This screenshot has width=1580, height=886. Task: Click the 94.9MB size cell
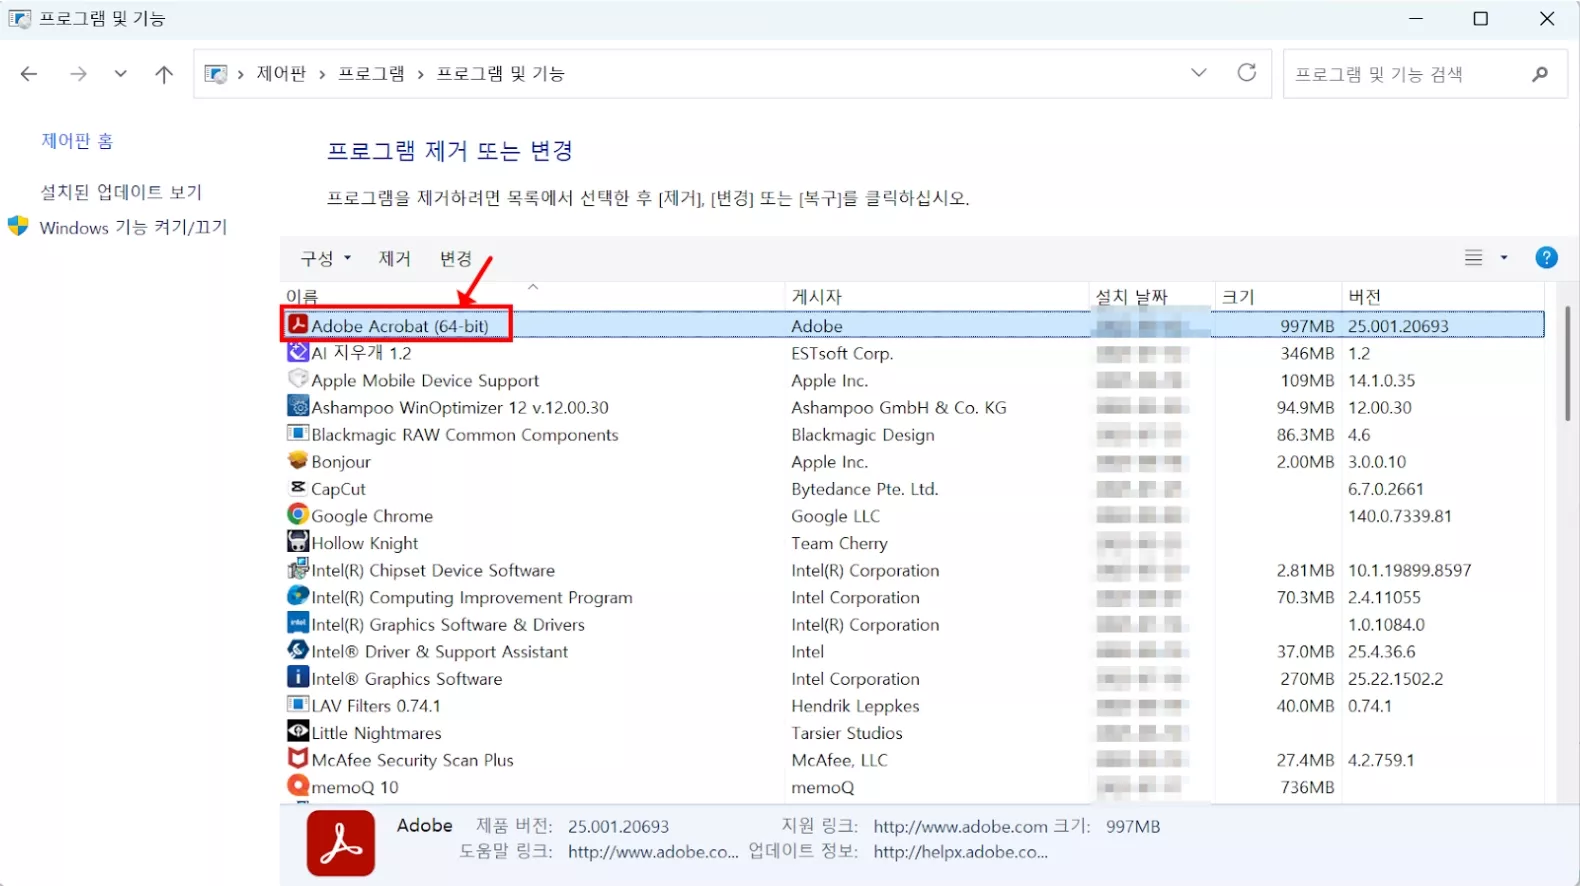pos(1305,408)
